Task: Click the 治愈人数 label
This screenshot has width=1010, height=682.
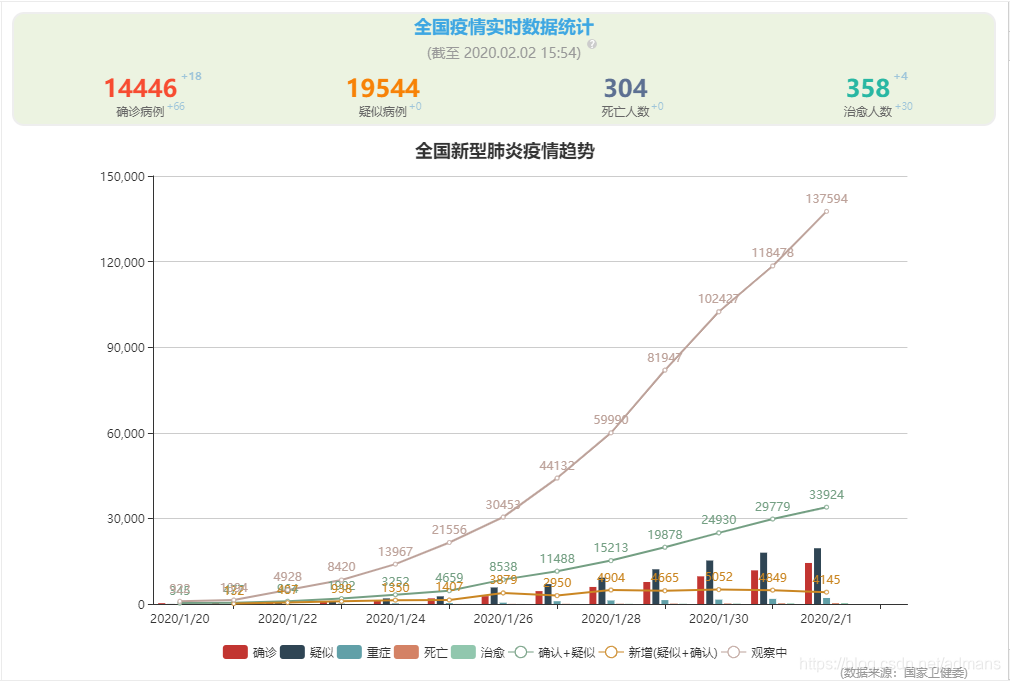Action: click(868, 111)
